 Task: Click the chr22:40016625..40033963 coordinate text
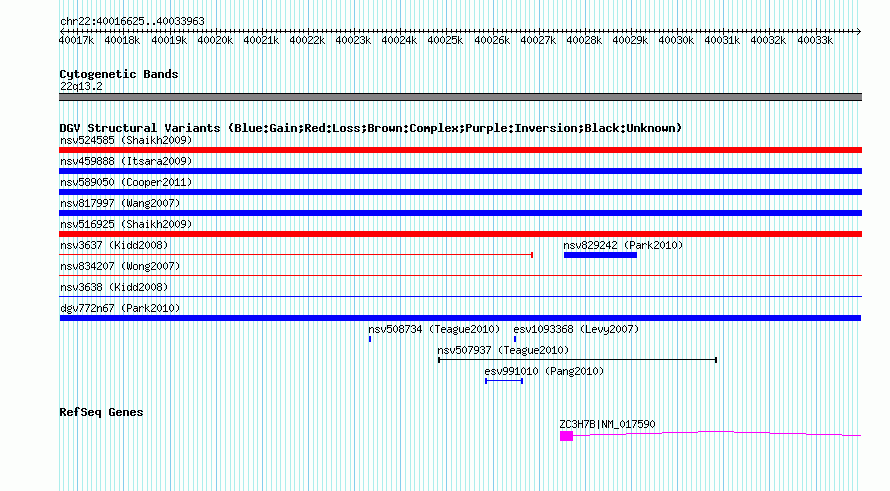pyautogui.click(x=132, y=22)
